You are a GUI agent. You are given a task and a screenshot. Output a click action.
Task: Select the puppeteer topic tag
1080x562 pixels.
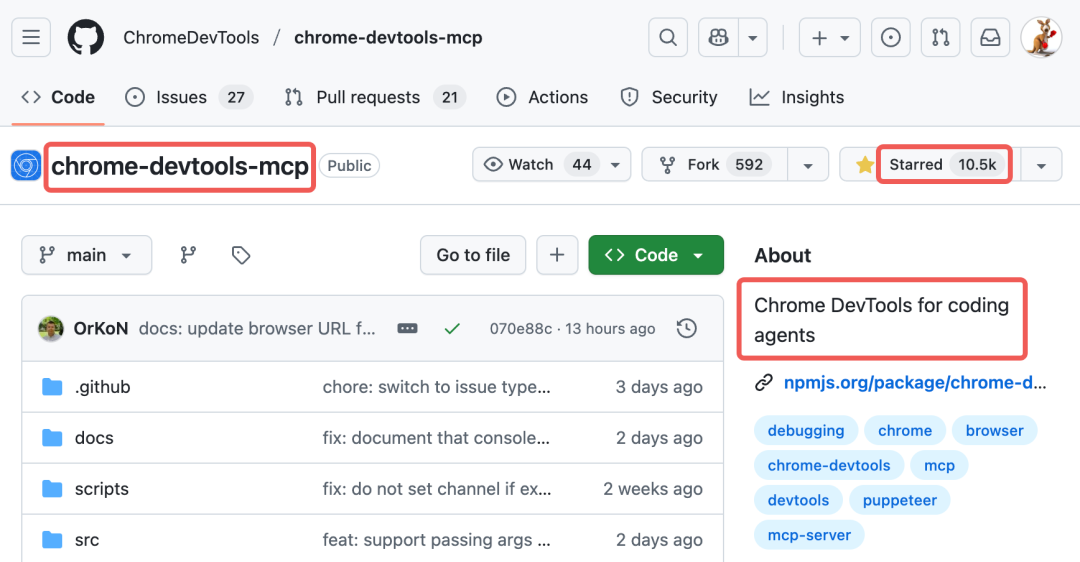[900, 500]
